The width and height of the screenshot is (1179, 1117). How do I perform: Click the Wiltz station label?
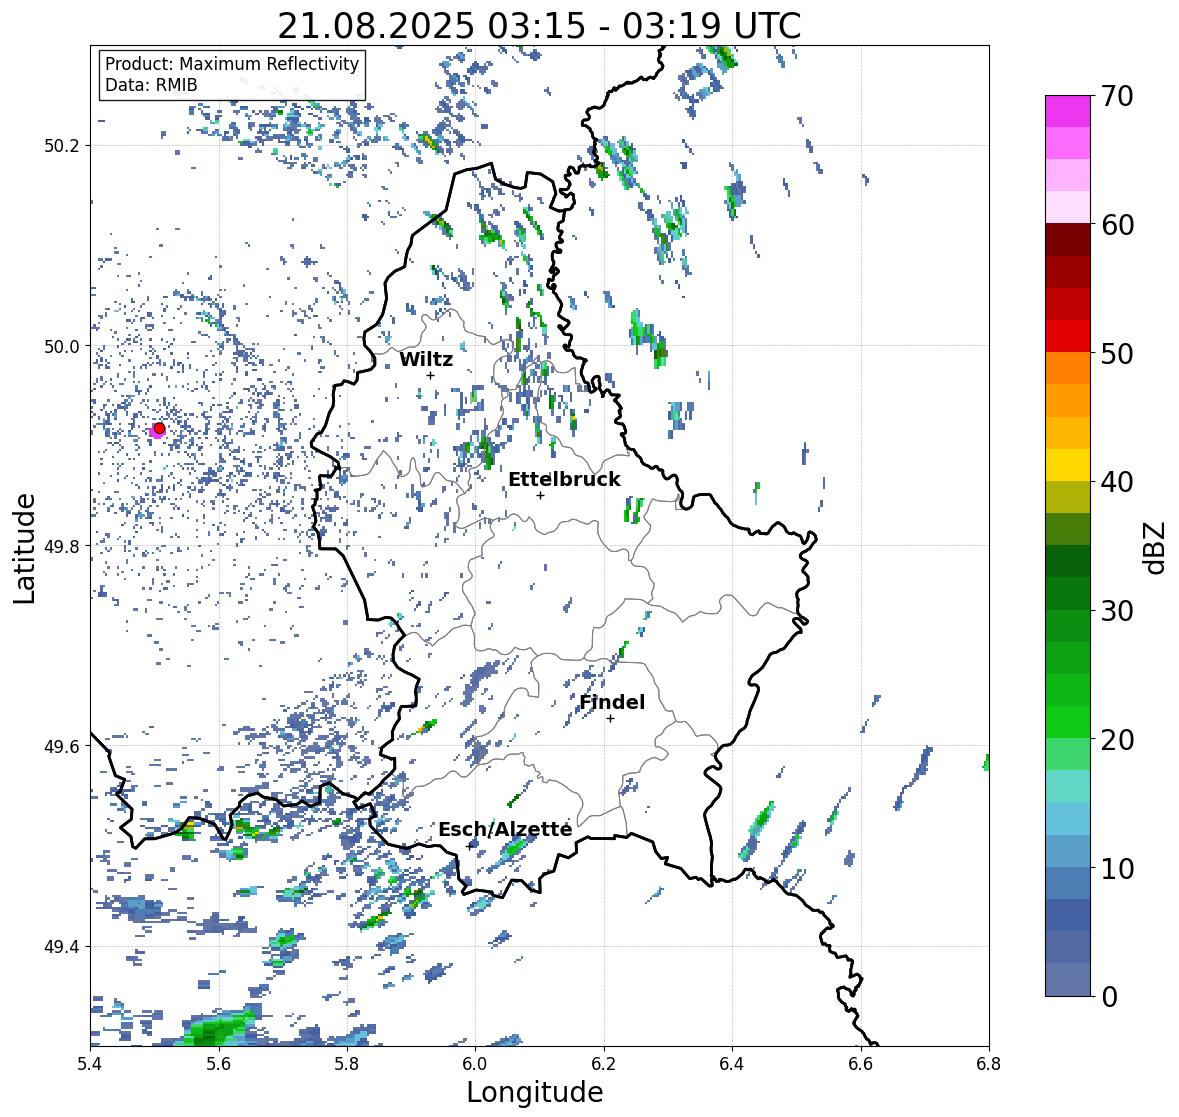426,359
